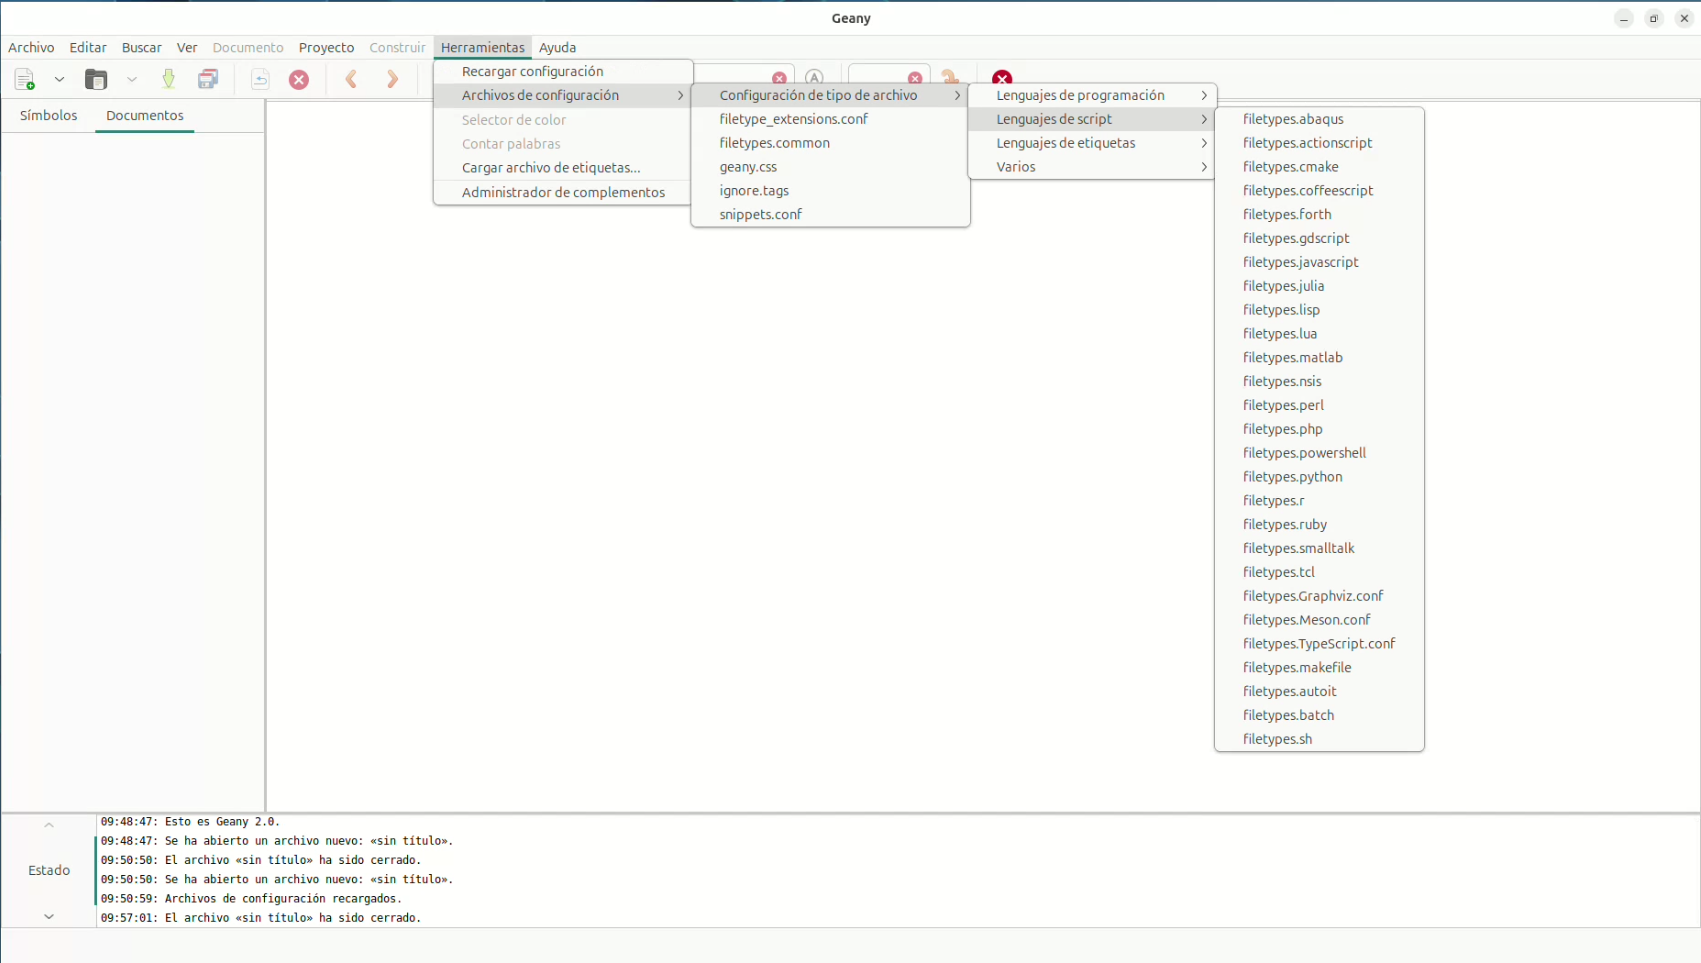Image resolution: width=1701 pixels, height=963 pixels.
Task: Click the up arrow above the Estado tab
Action: (x=49, y=825)
